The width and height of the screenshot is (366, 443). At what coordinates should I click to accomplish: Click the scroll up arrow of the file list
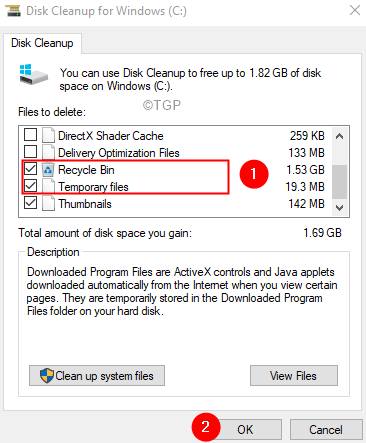click(339, 136)
